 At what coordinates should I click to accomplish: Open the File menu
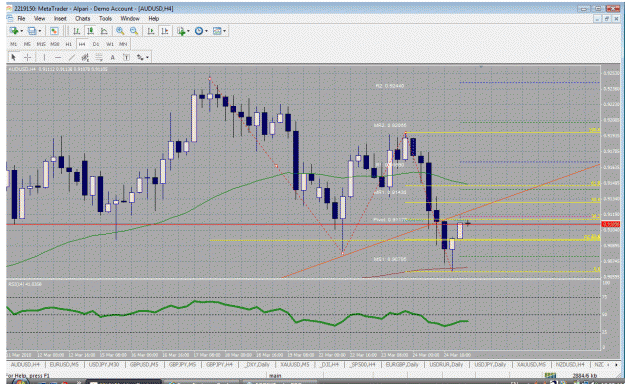click(21, 18)
